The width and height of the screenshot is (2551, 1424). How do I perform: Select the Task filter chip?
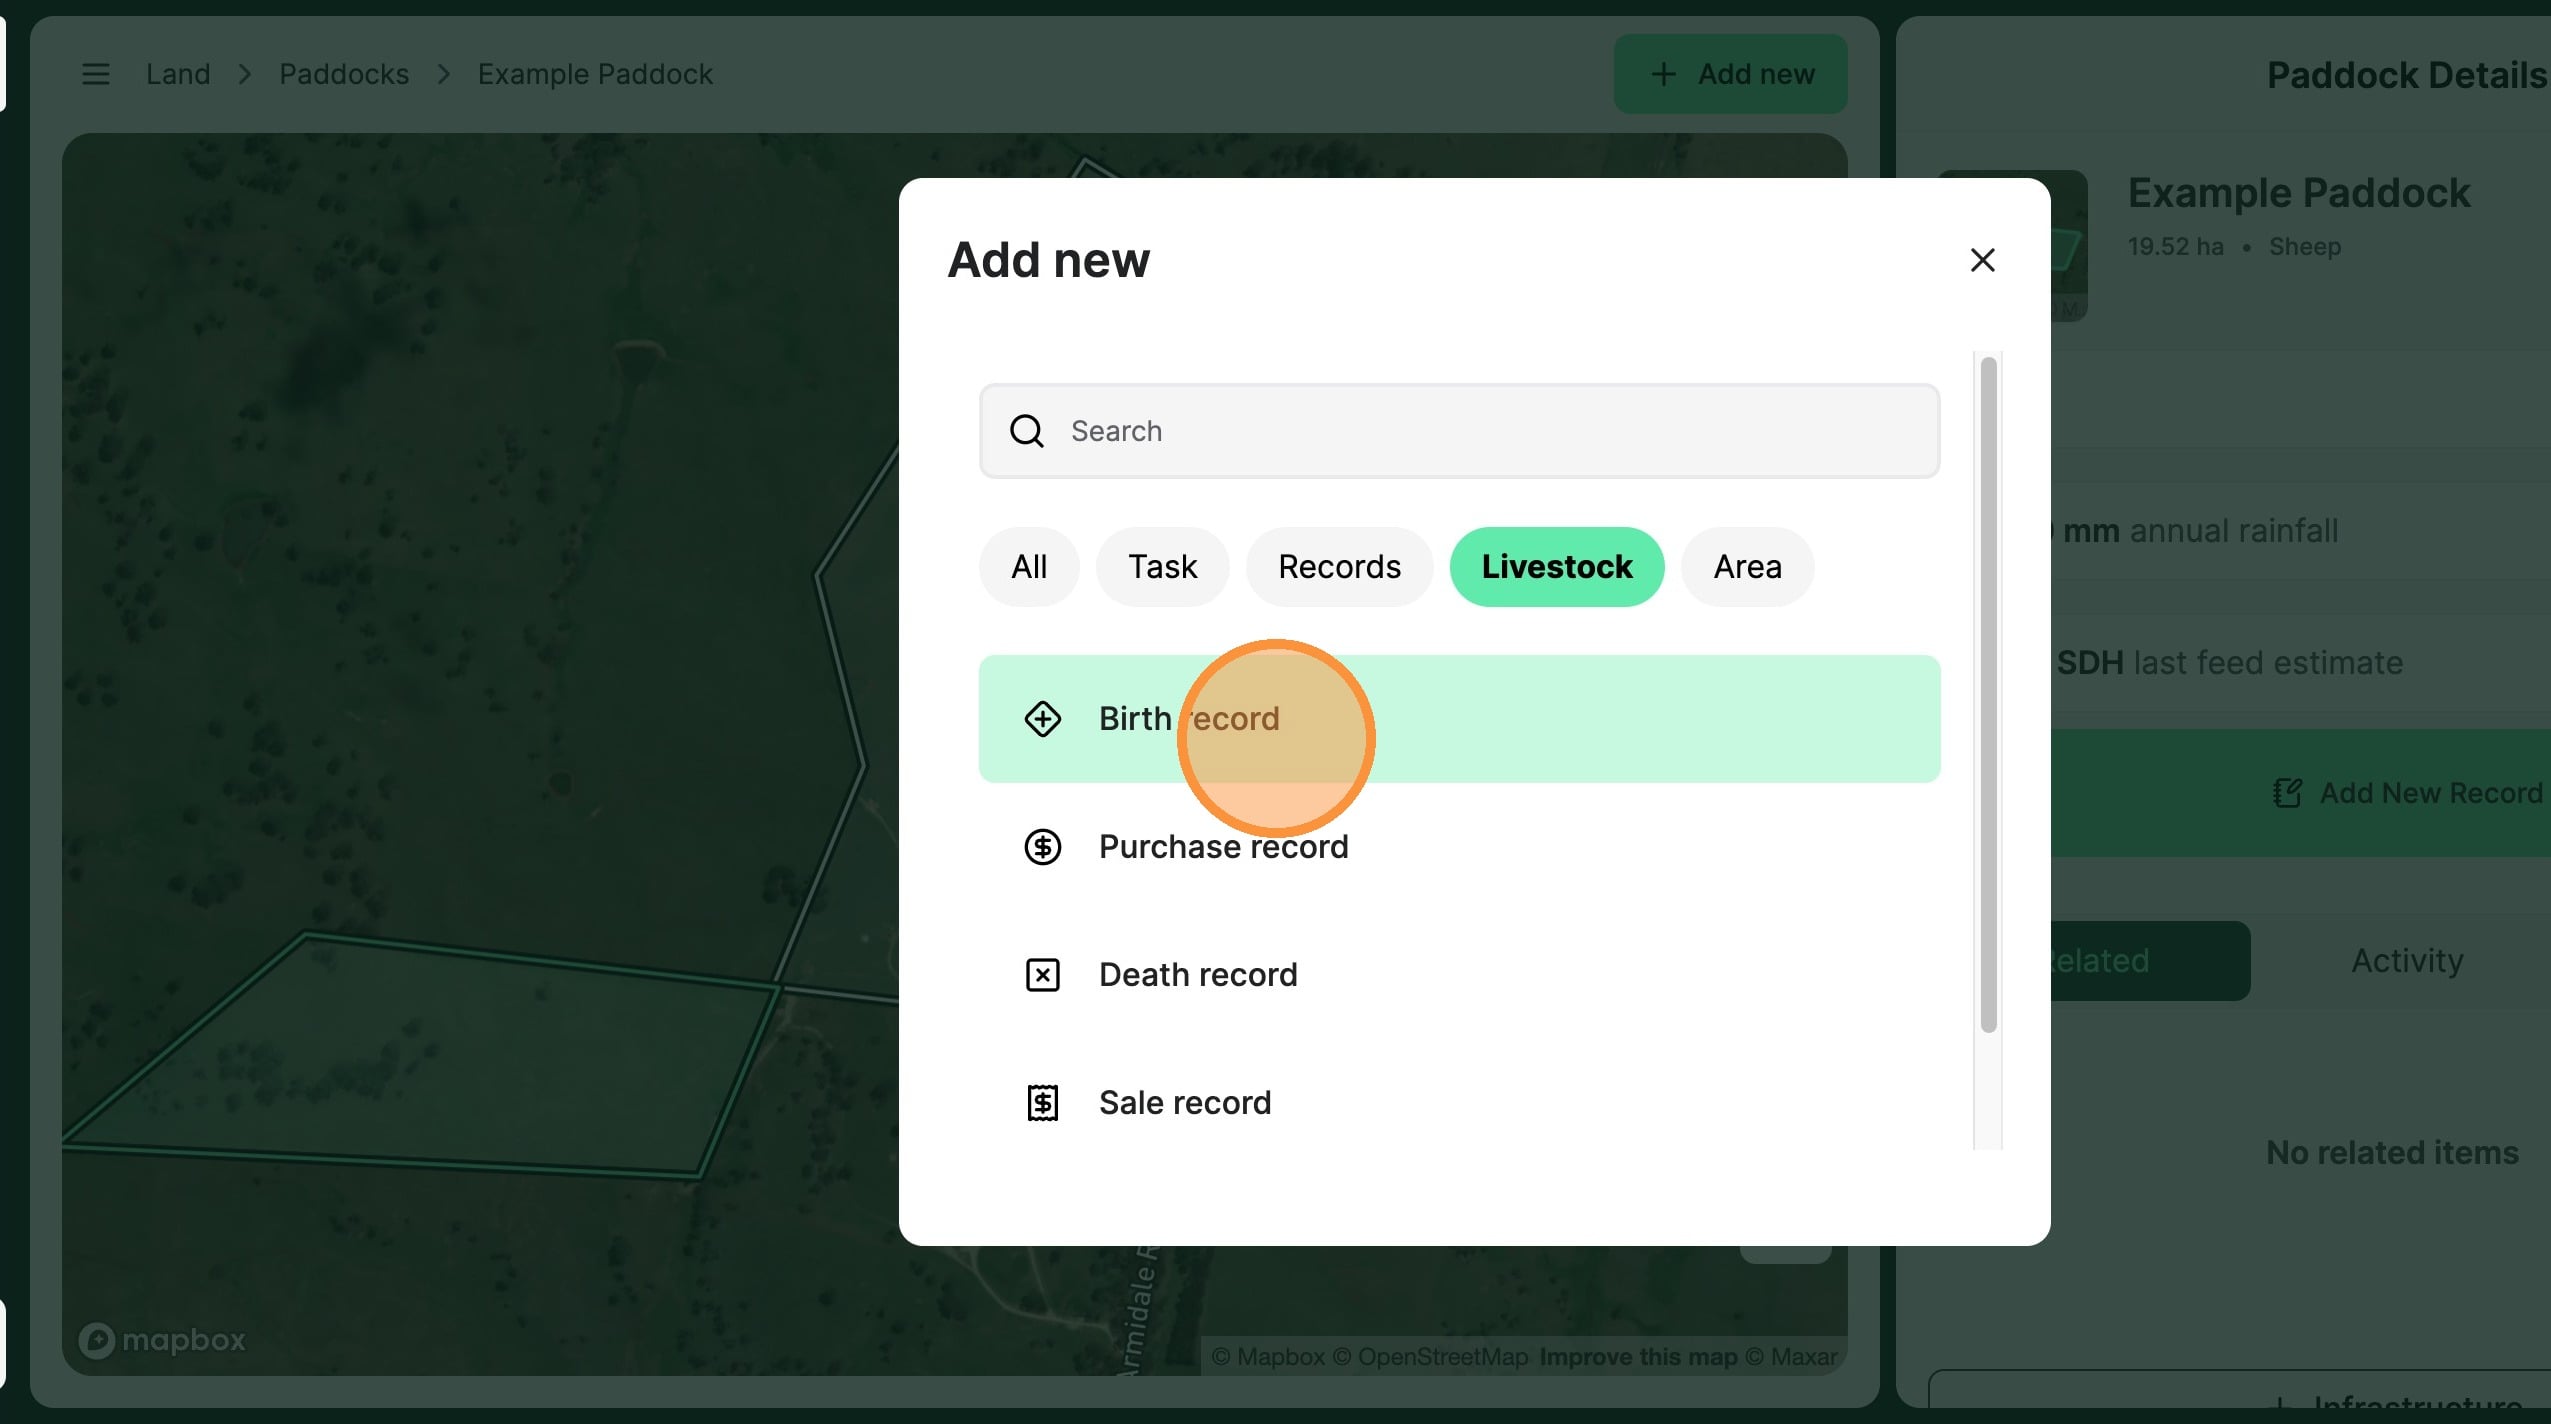pos(1162,567)
